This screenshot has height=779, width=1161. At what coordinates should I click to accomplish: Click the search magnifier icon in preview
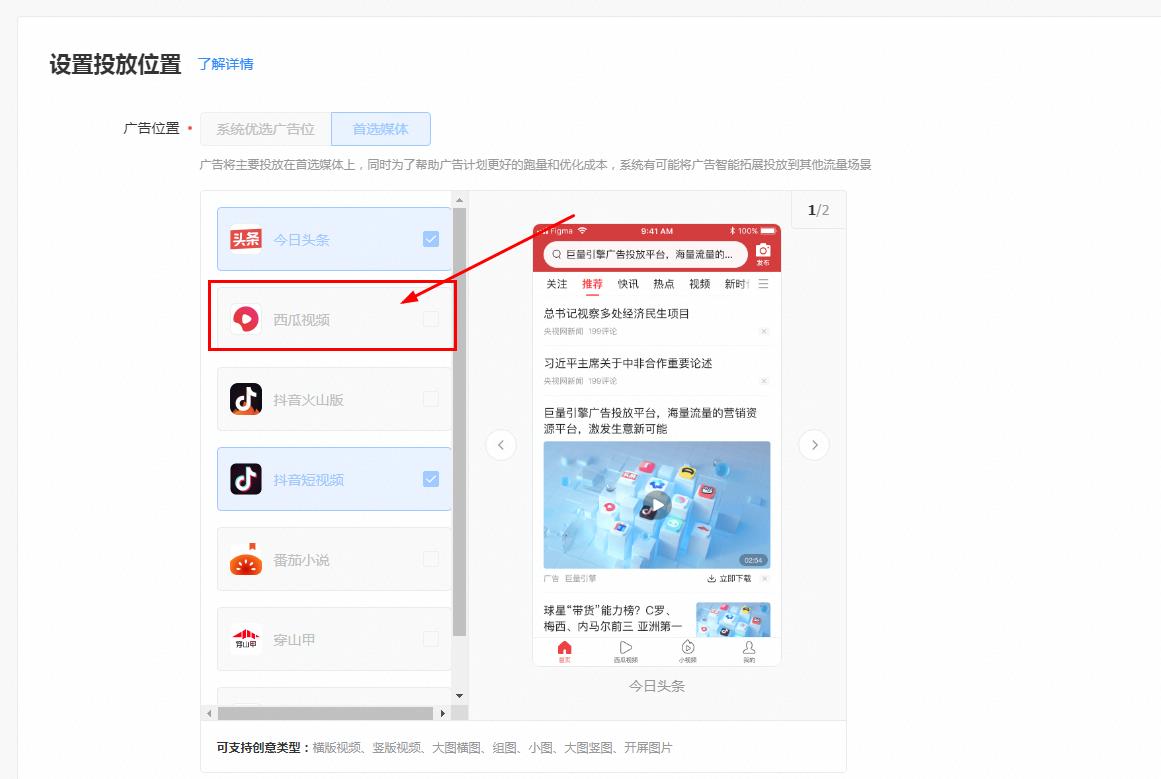coord(557,254)
